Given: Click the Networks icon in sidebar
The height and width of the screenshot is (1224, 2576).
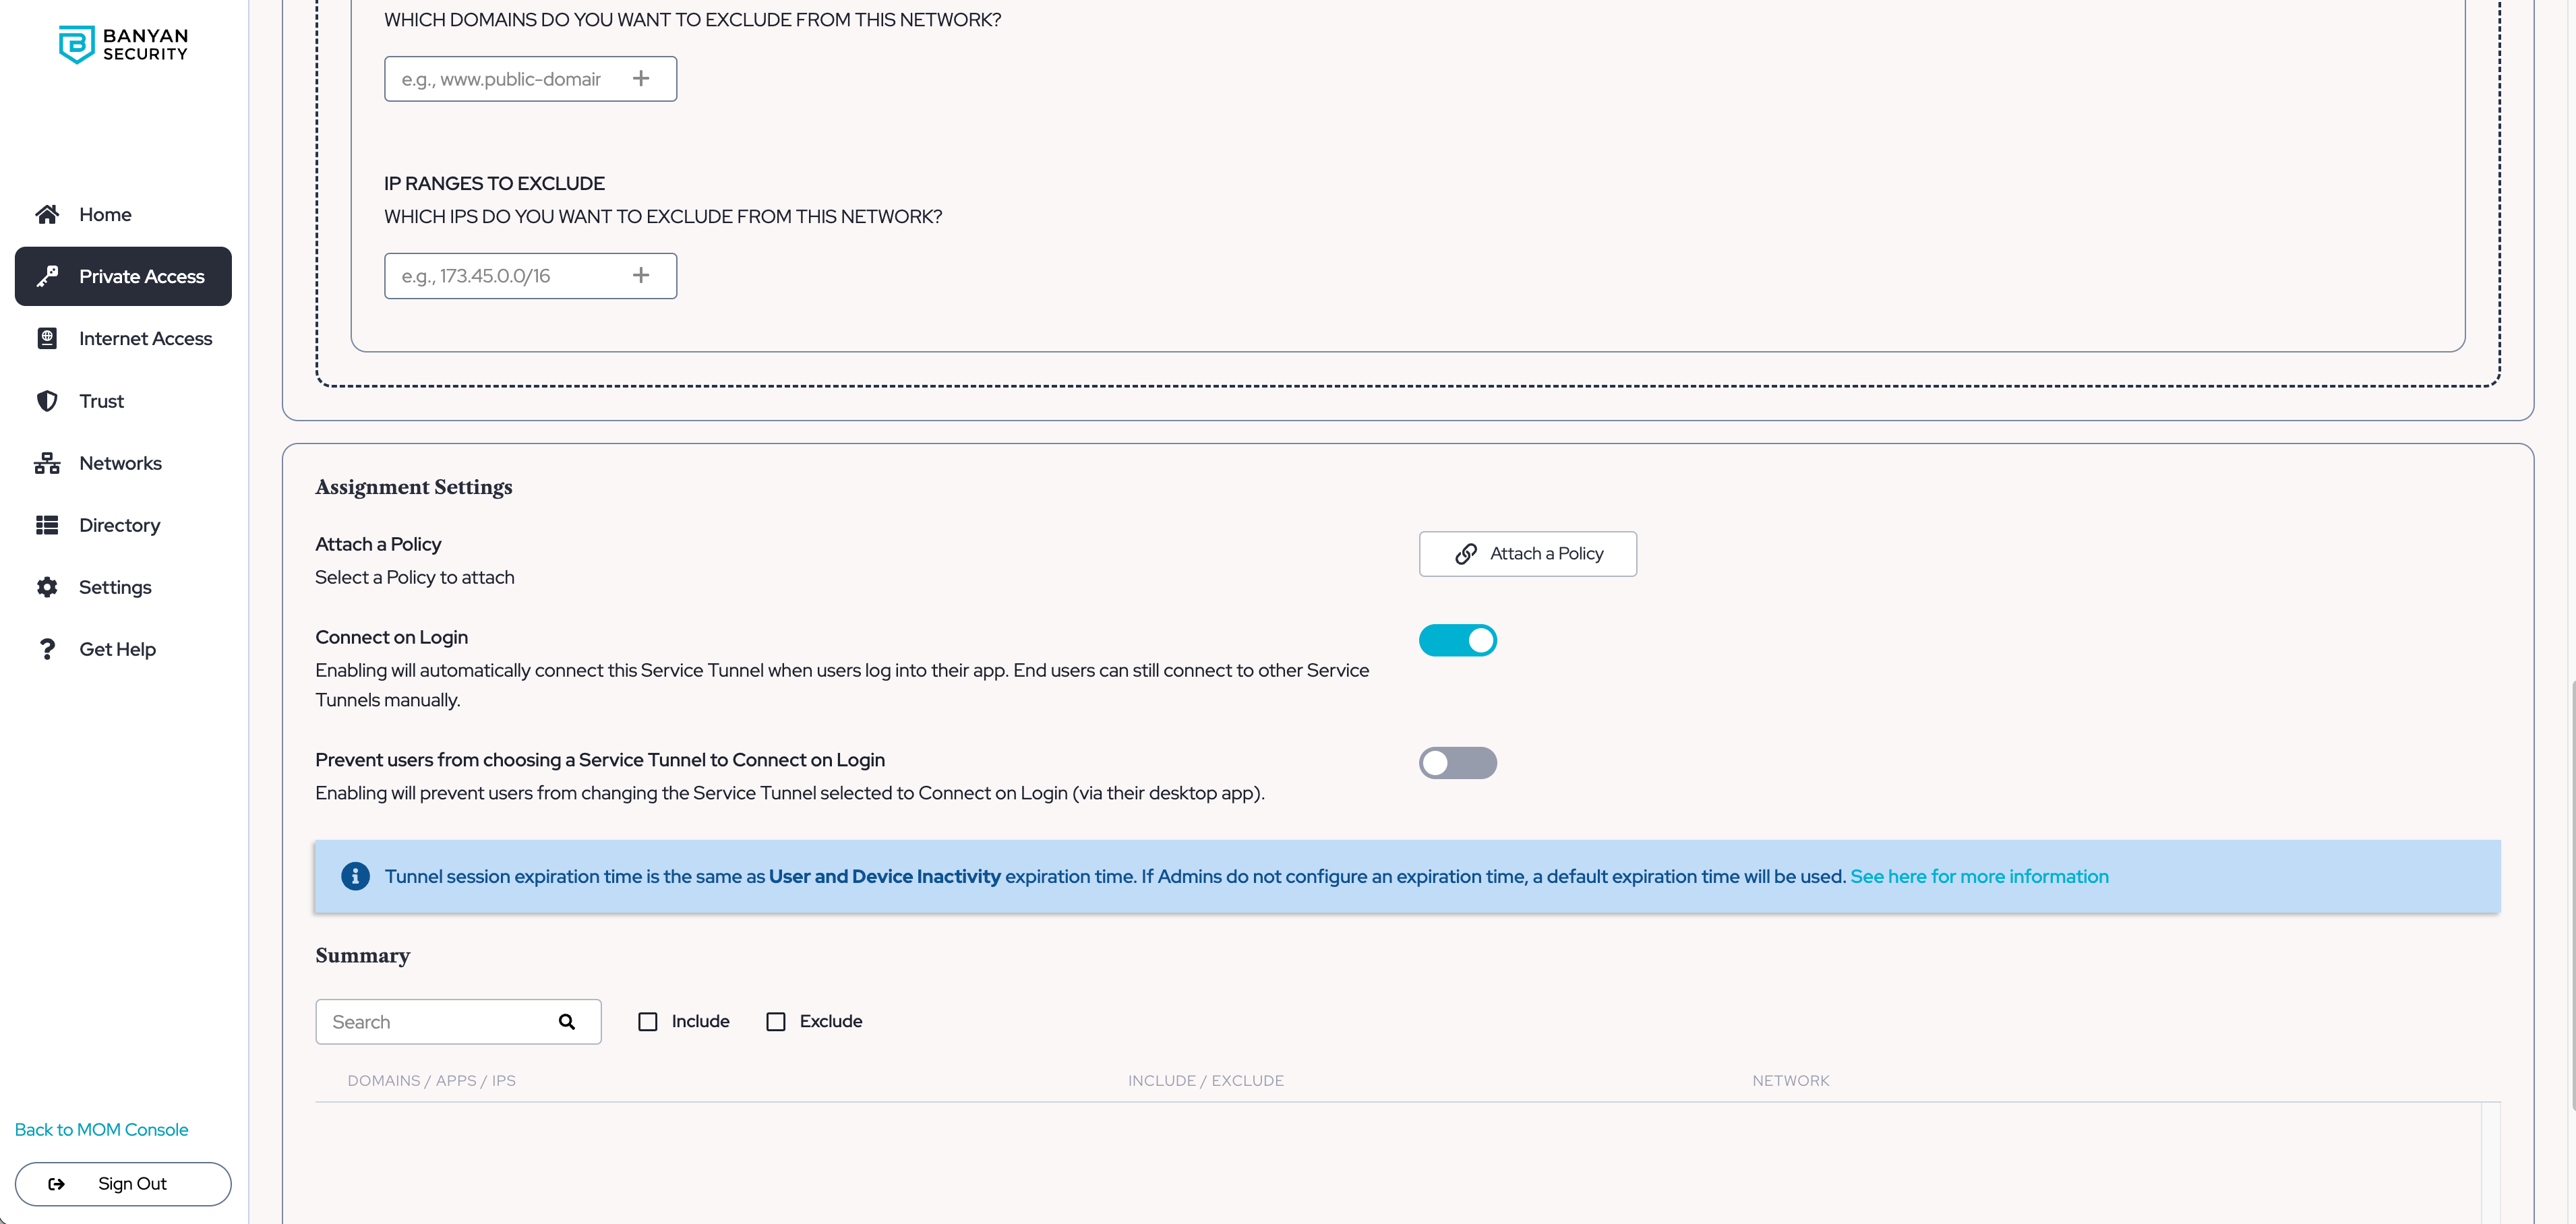Looking at the screenshot, I should [47, 463].
